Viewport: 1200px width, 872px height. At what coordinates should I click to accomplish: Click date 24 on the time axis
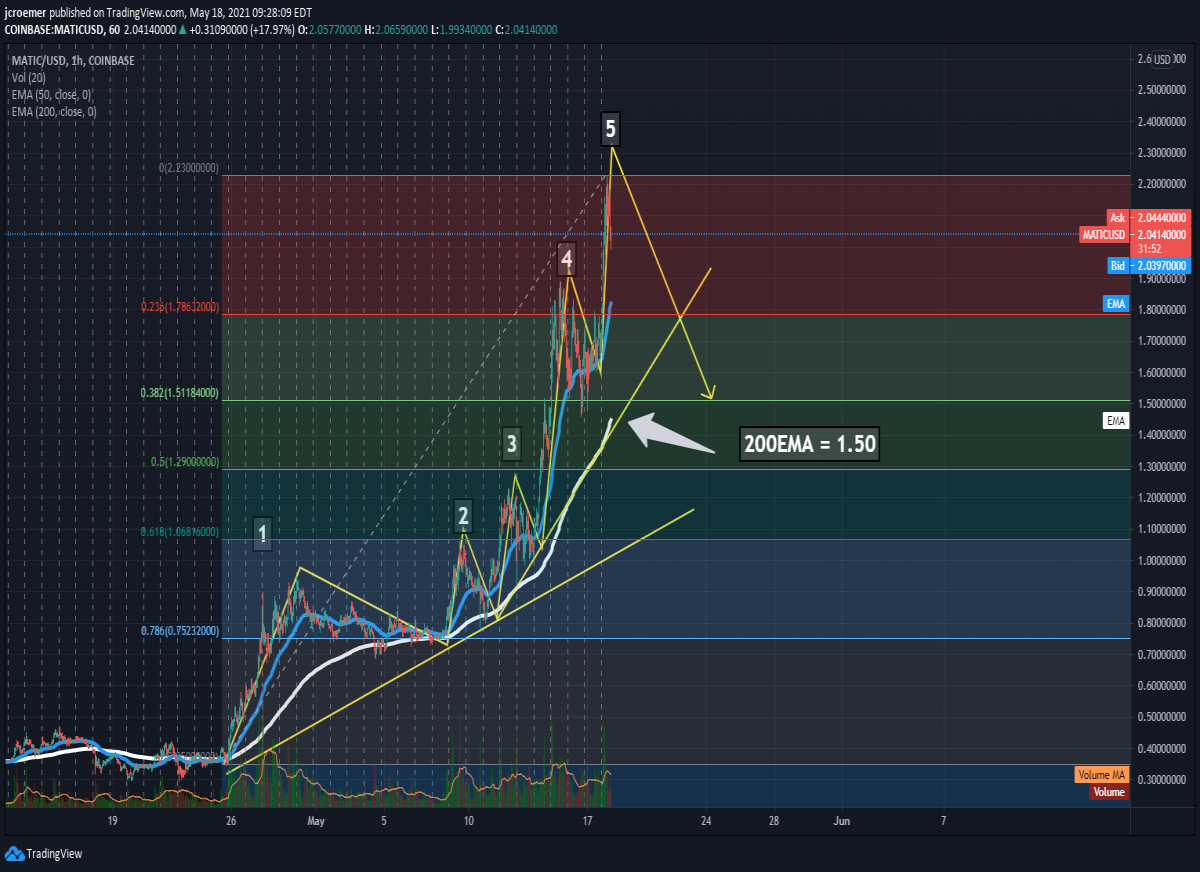tap(707, 821)
